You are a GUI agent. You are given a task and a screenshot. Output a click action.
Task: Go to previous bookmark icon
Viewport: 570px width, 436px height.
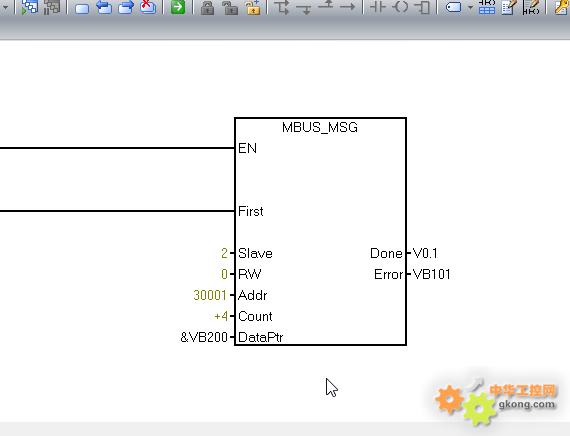[x=104, y=7]
